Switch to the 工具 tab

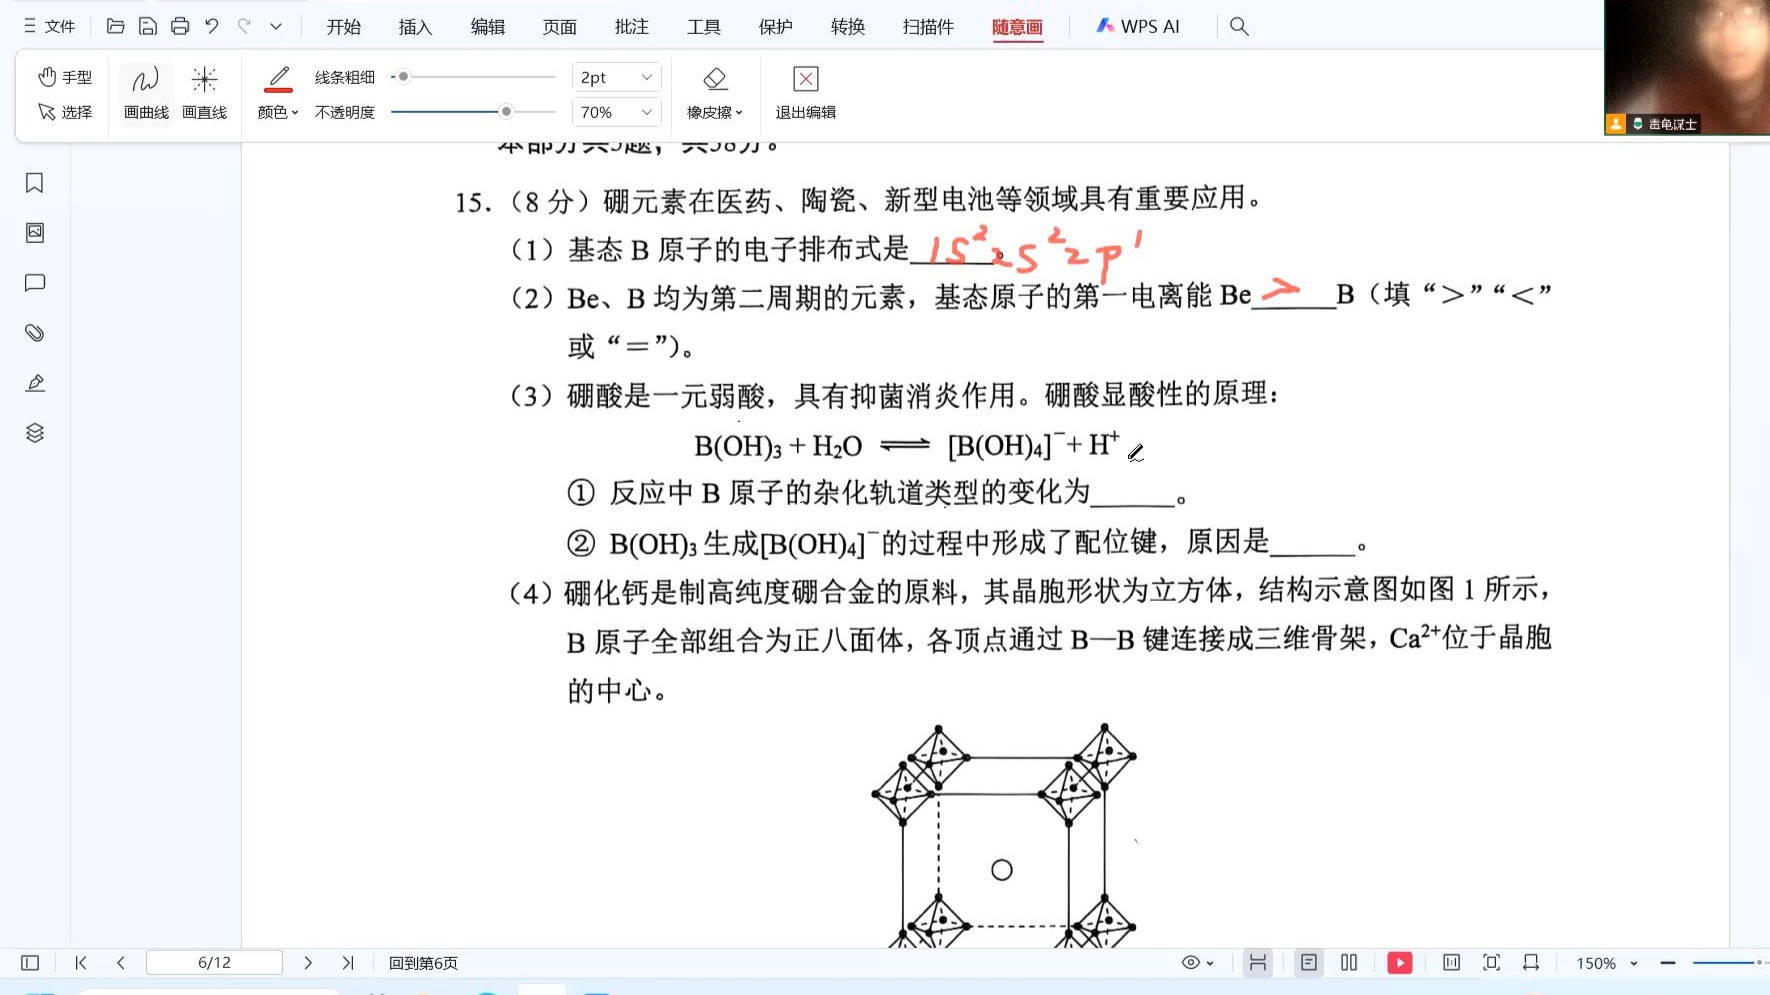(x=704, y=27)
